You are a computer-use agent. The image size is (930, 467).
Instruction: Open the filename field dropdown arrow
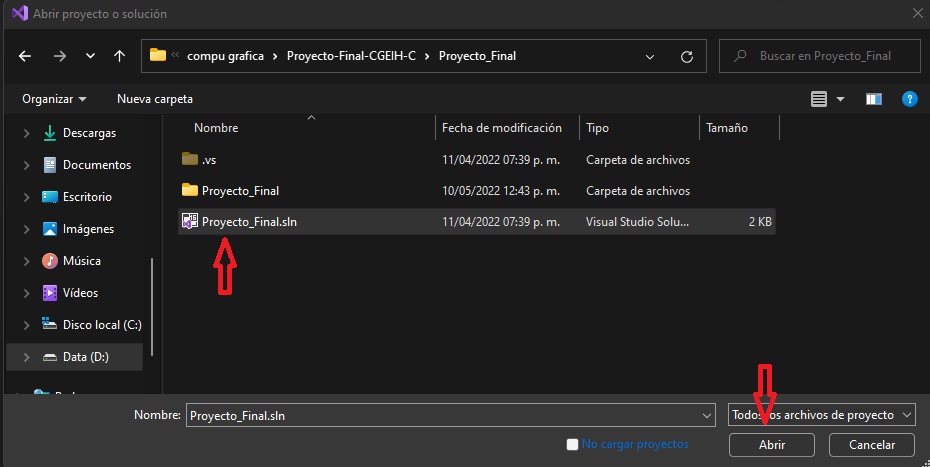tap(707, 415)
